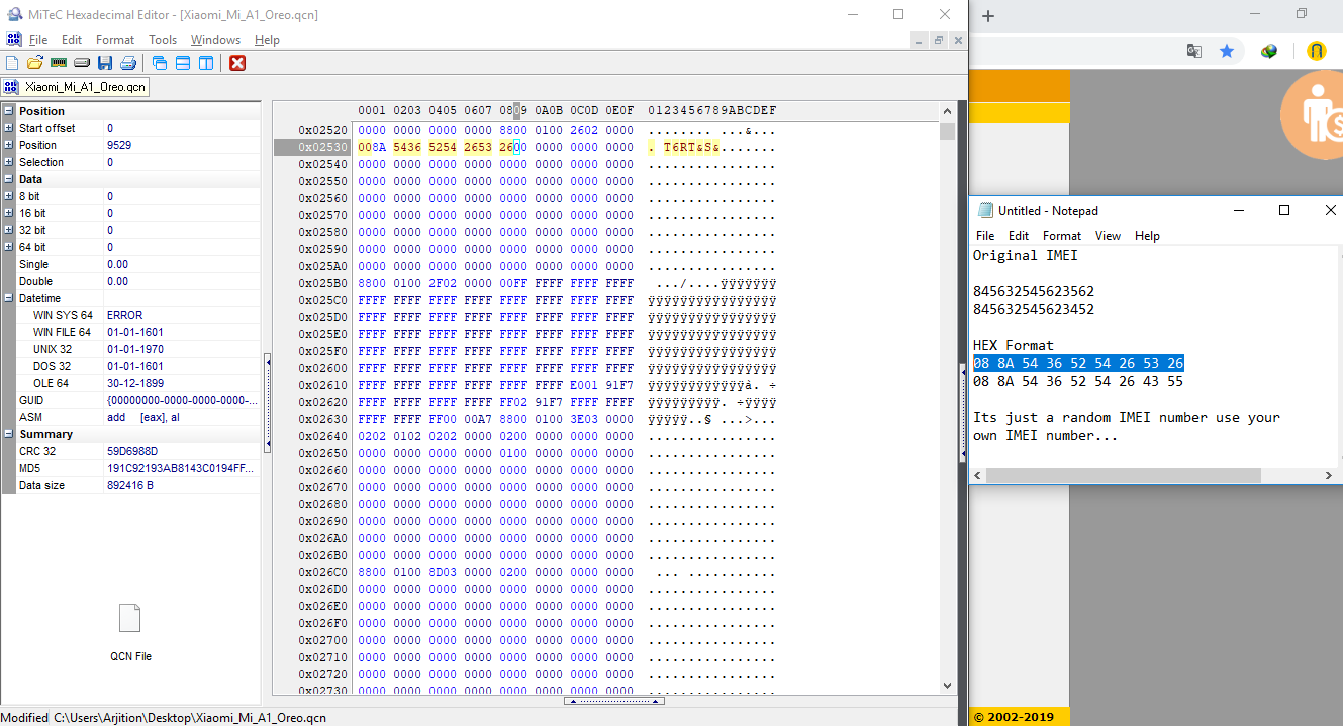This screenshot has height=726, width=1343.
Task: Expand the Position 9529 row
Action: point(9,145)
